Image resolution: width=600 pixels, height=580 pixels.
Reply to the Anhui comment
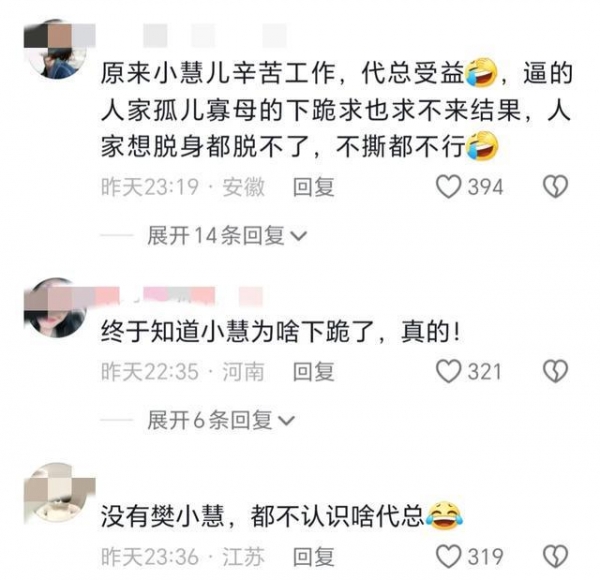tap(314, 187)
